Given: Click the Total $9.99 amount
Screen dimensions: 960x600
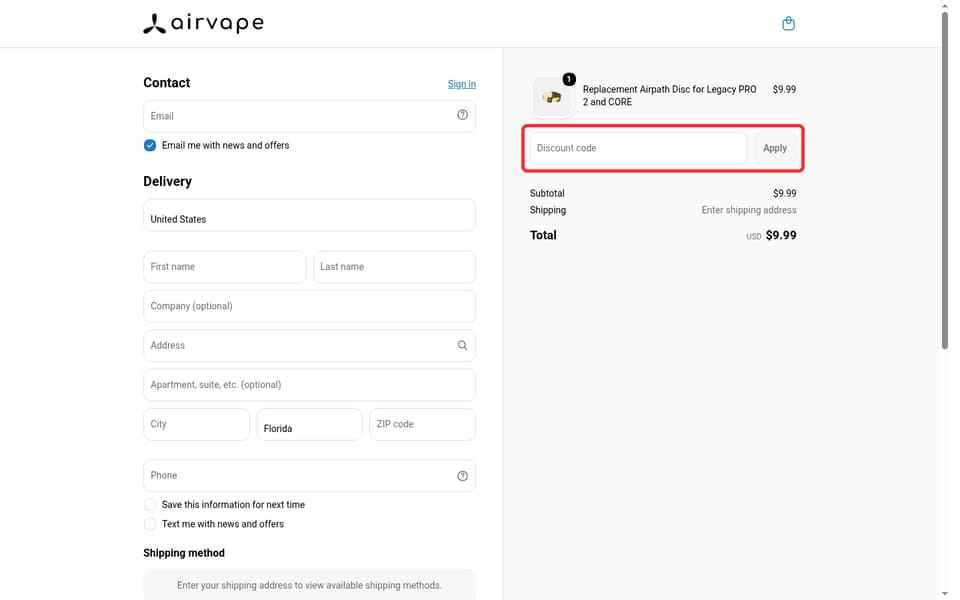Looking at the screenshot, I should coord(781,235).
